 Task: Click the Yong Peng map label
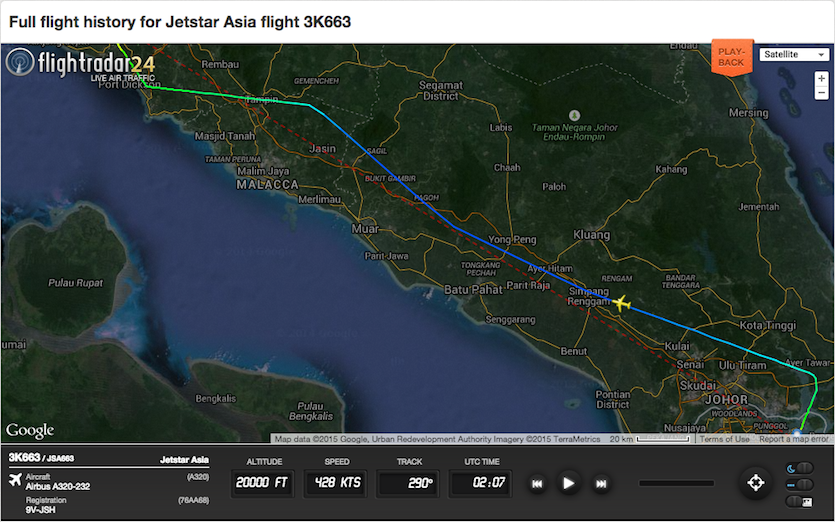pos(512,240)
